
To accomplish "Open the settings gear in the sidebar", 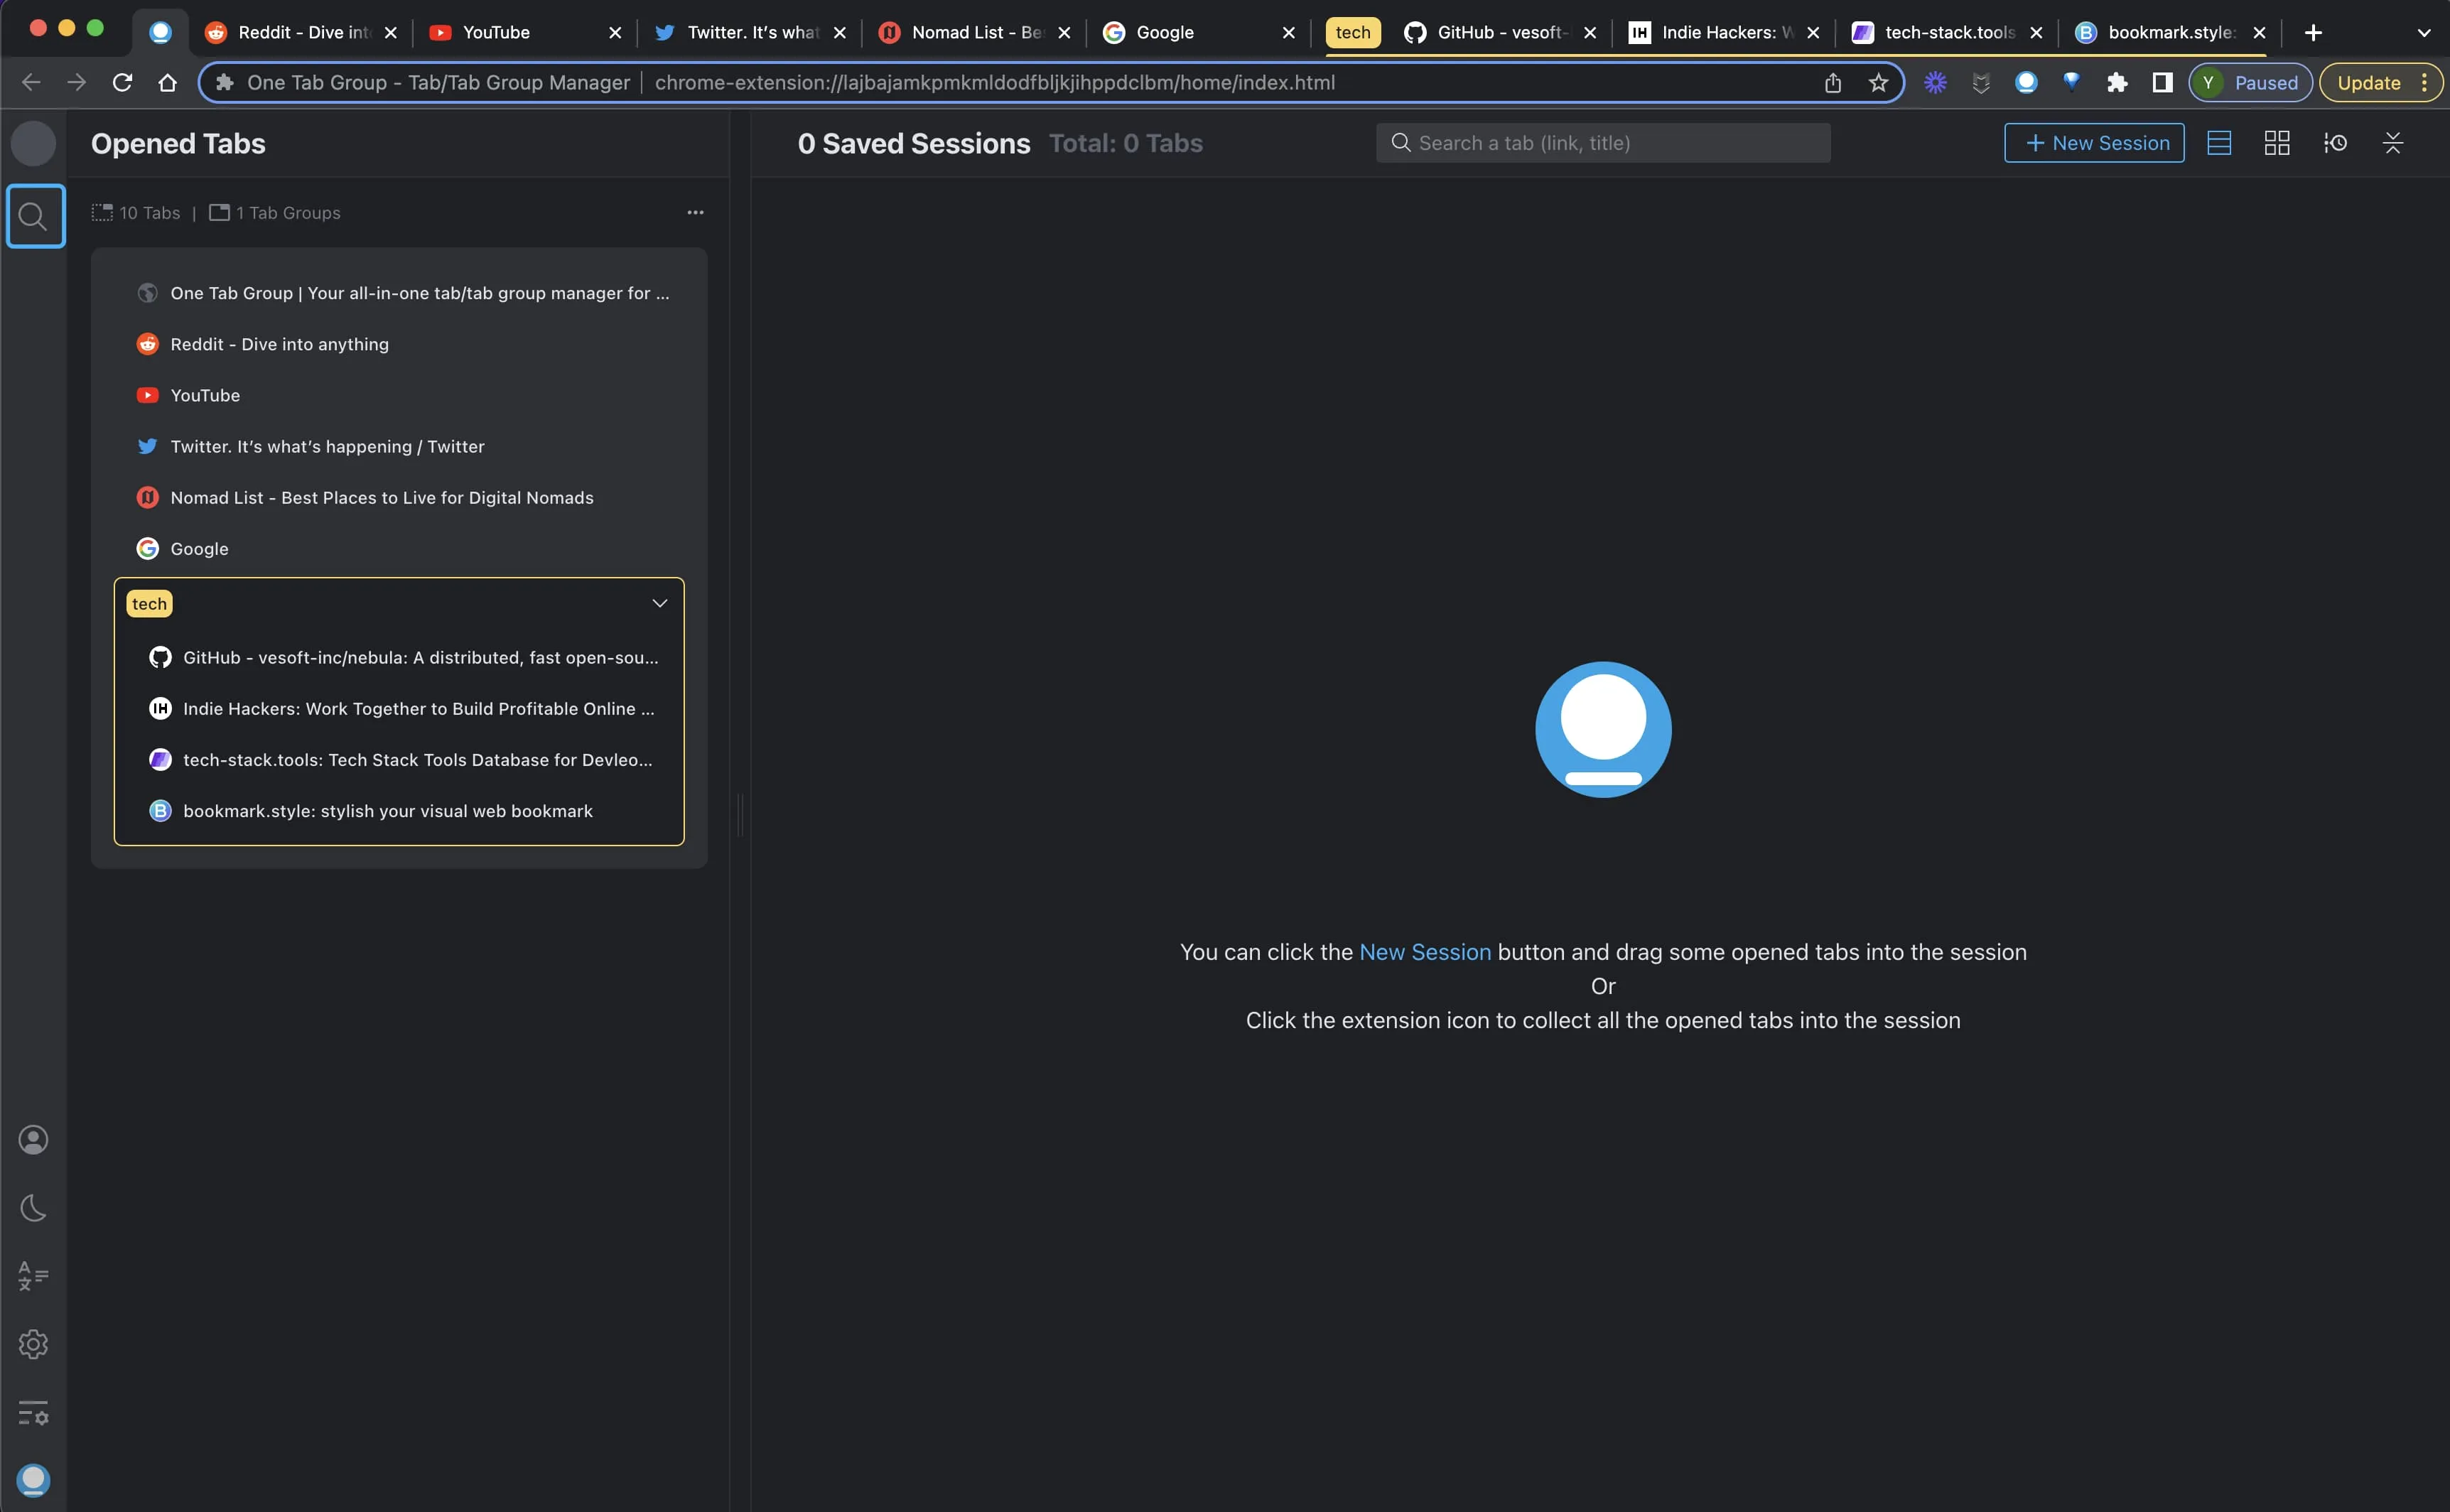I will coord(34,1344).
